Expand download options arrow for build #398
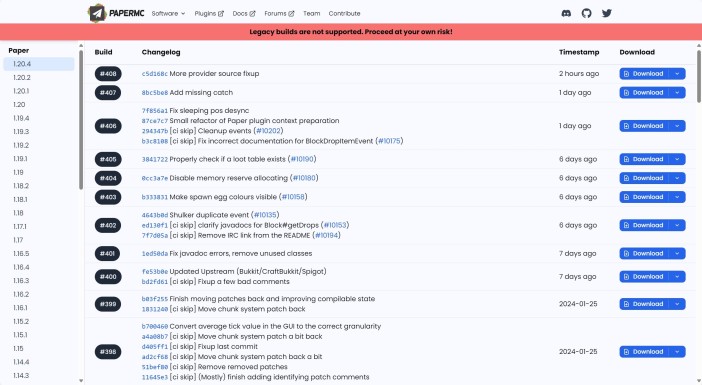Image resolution: width=702 pixels, height=385 pixels. coord(677,352)
